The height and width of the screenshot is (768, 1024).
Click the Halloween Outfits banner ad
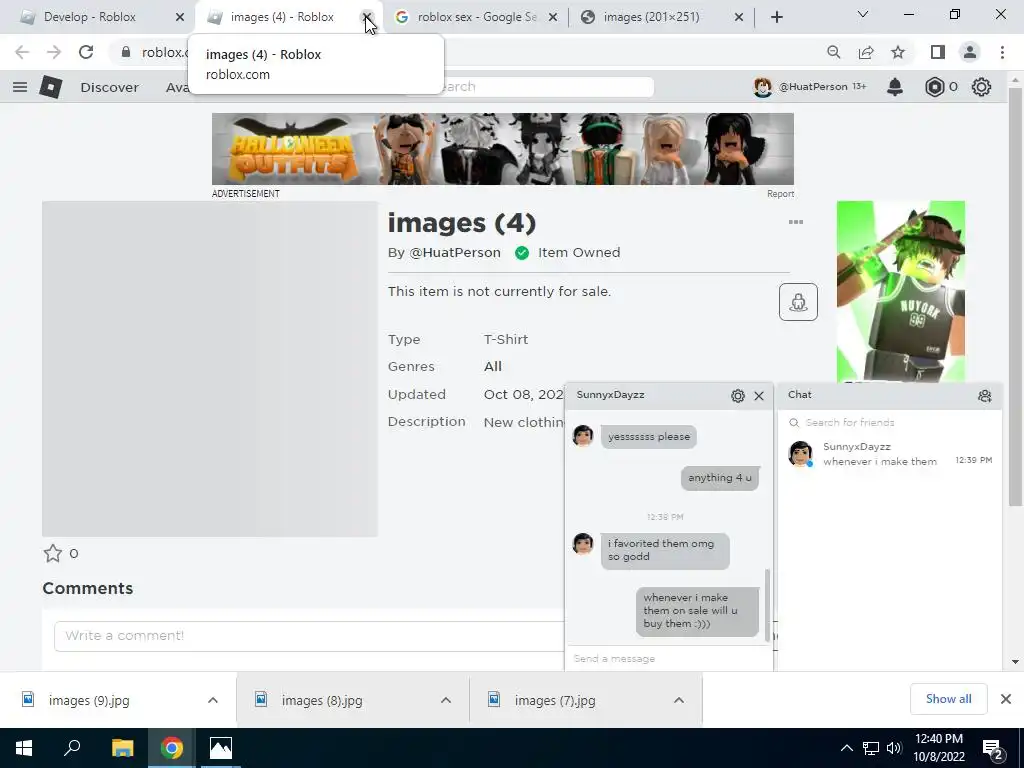[x=503, y=149]
